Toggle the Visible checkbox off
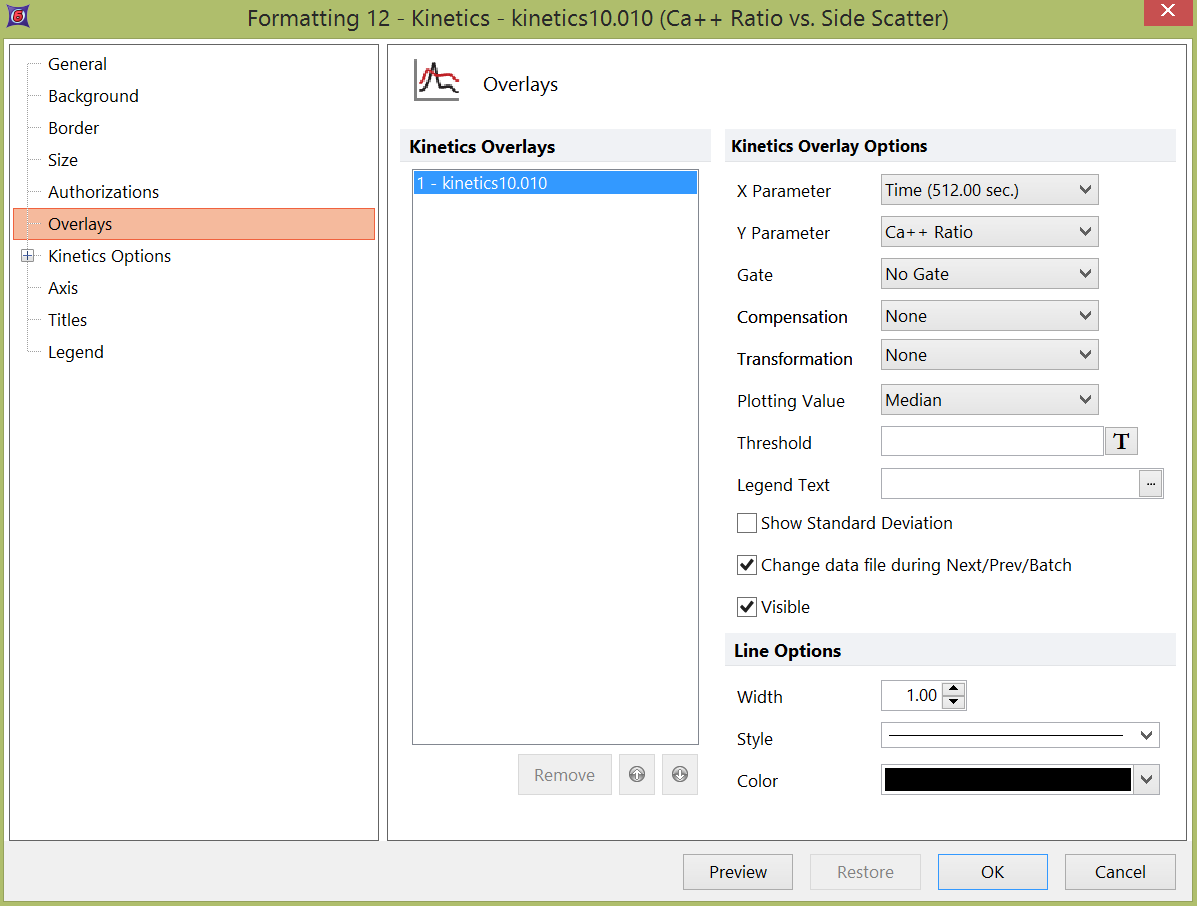The image size is (1197, 906). [747, 607]
